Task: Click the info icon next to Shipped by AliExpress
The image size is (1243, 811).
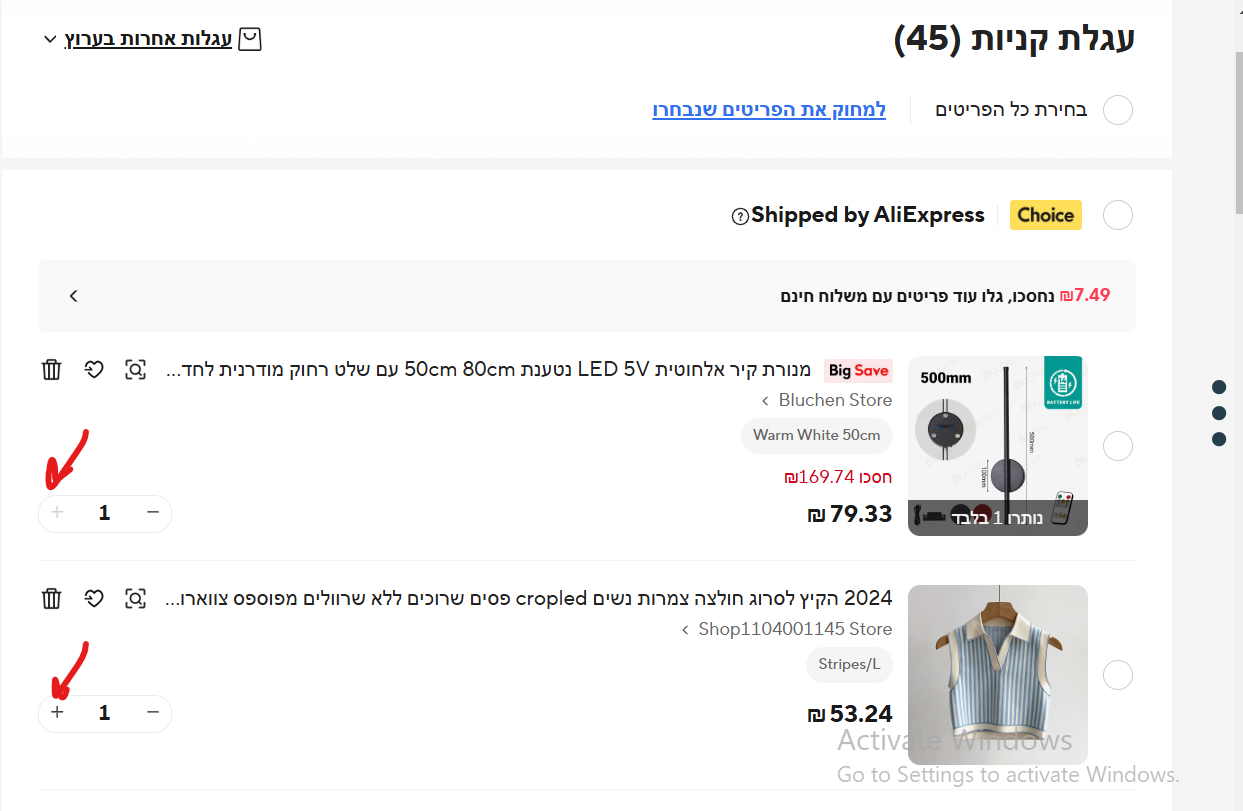Action: point(740,216)
